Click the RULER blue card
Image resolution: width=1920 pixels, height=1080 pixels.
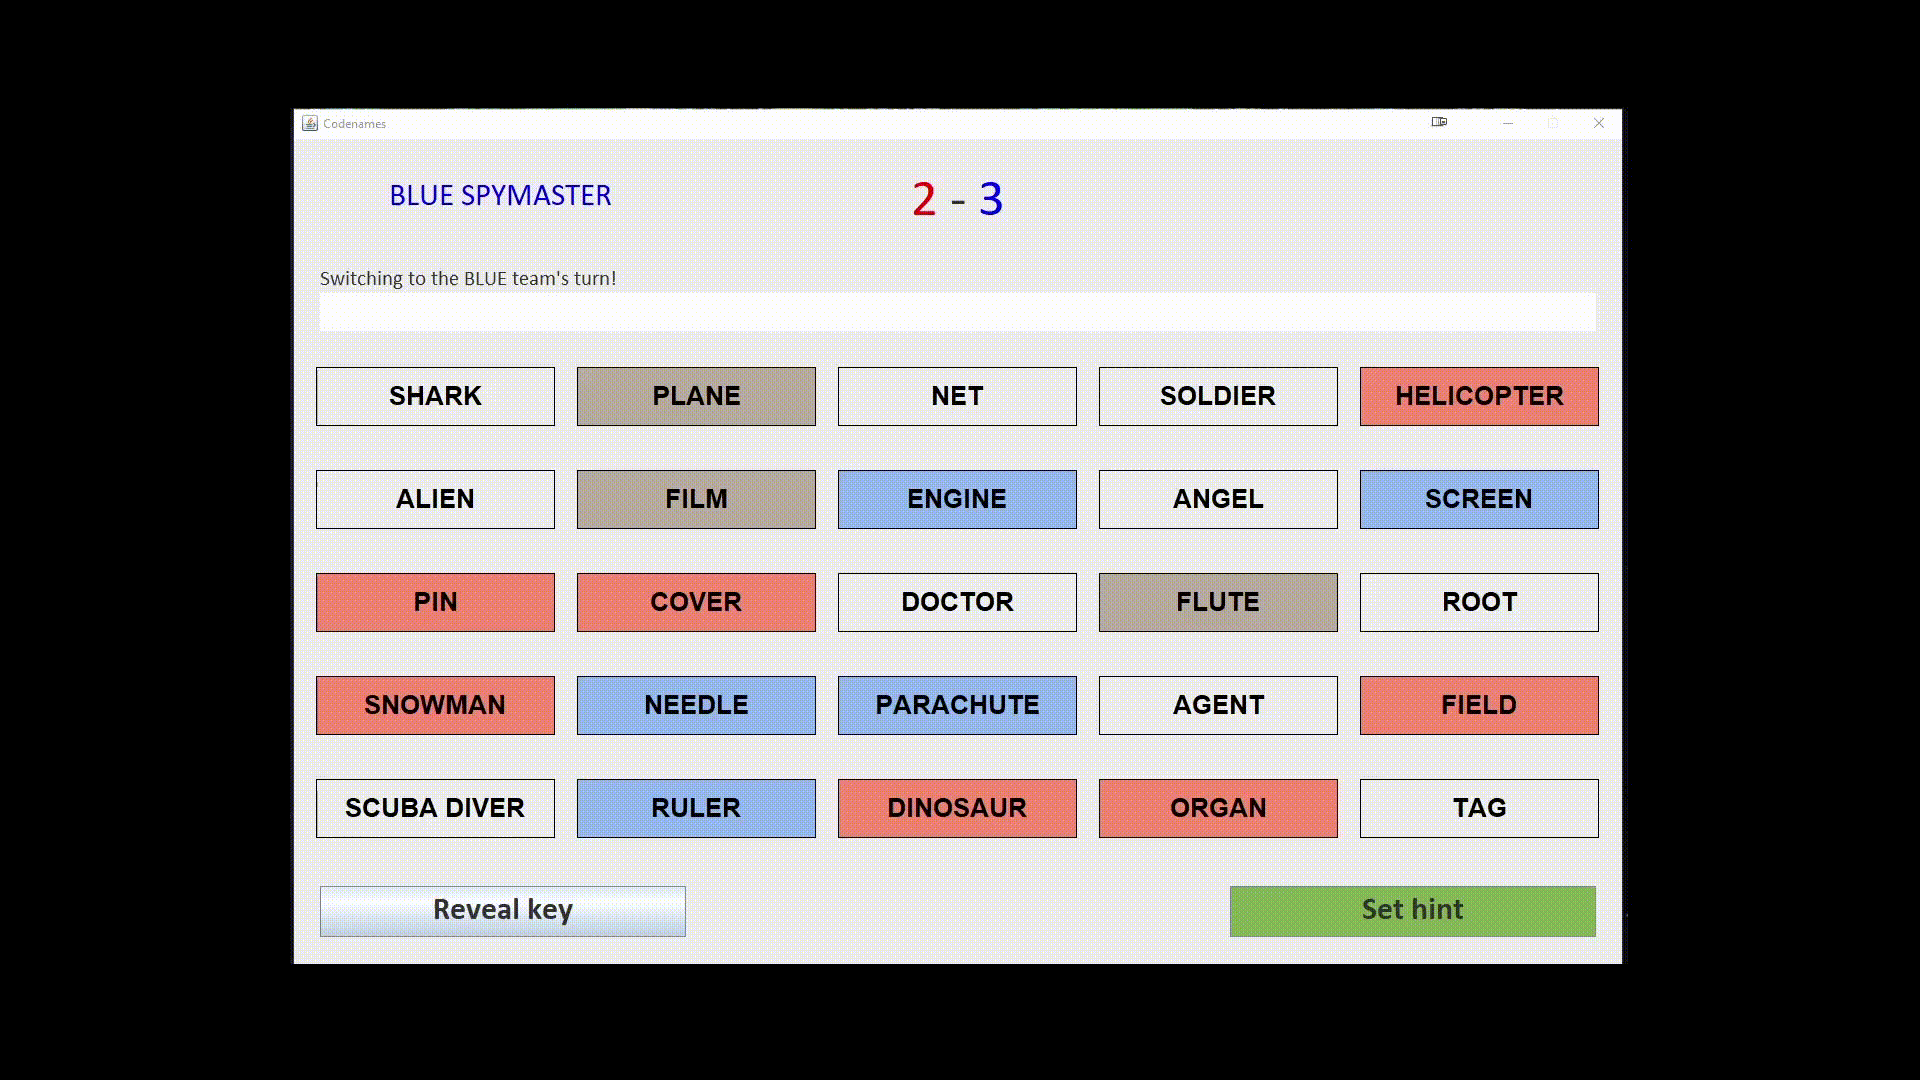(695, 807)
